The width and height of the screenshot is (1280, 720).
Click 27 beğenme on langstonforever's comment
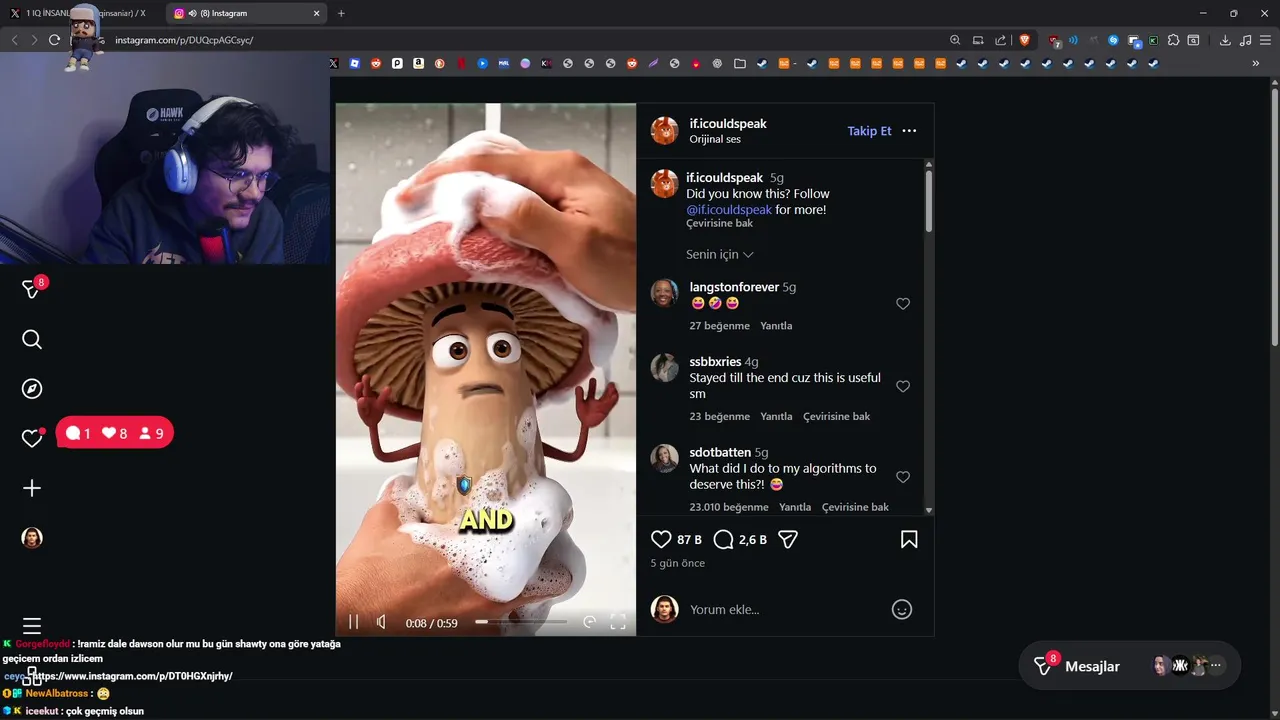tap(719, 326)
